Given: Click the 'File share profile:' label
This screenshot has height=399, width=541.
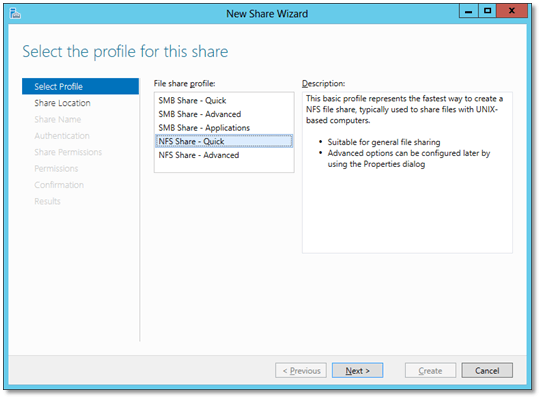Looking at the screenshot, I should [185, 84].
